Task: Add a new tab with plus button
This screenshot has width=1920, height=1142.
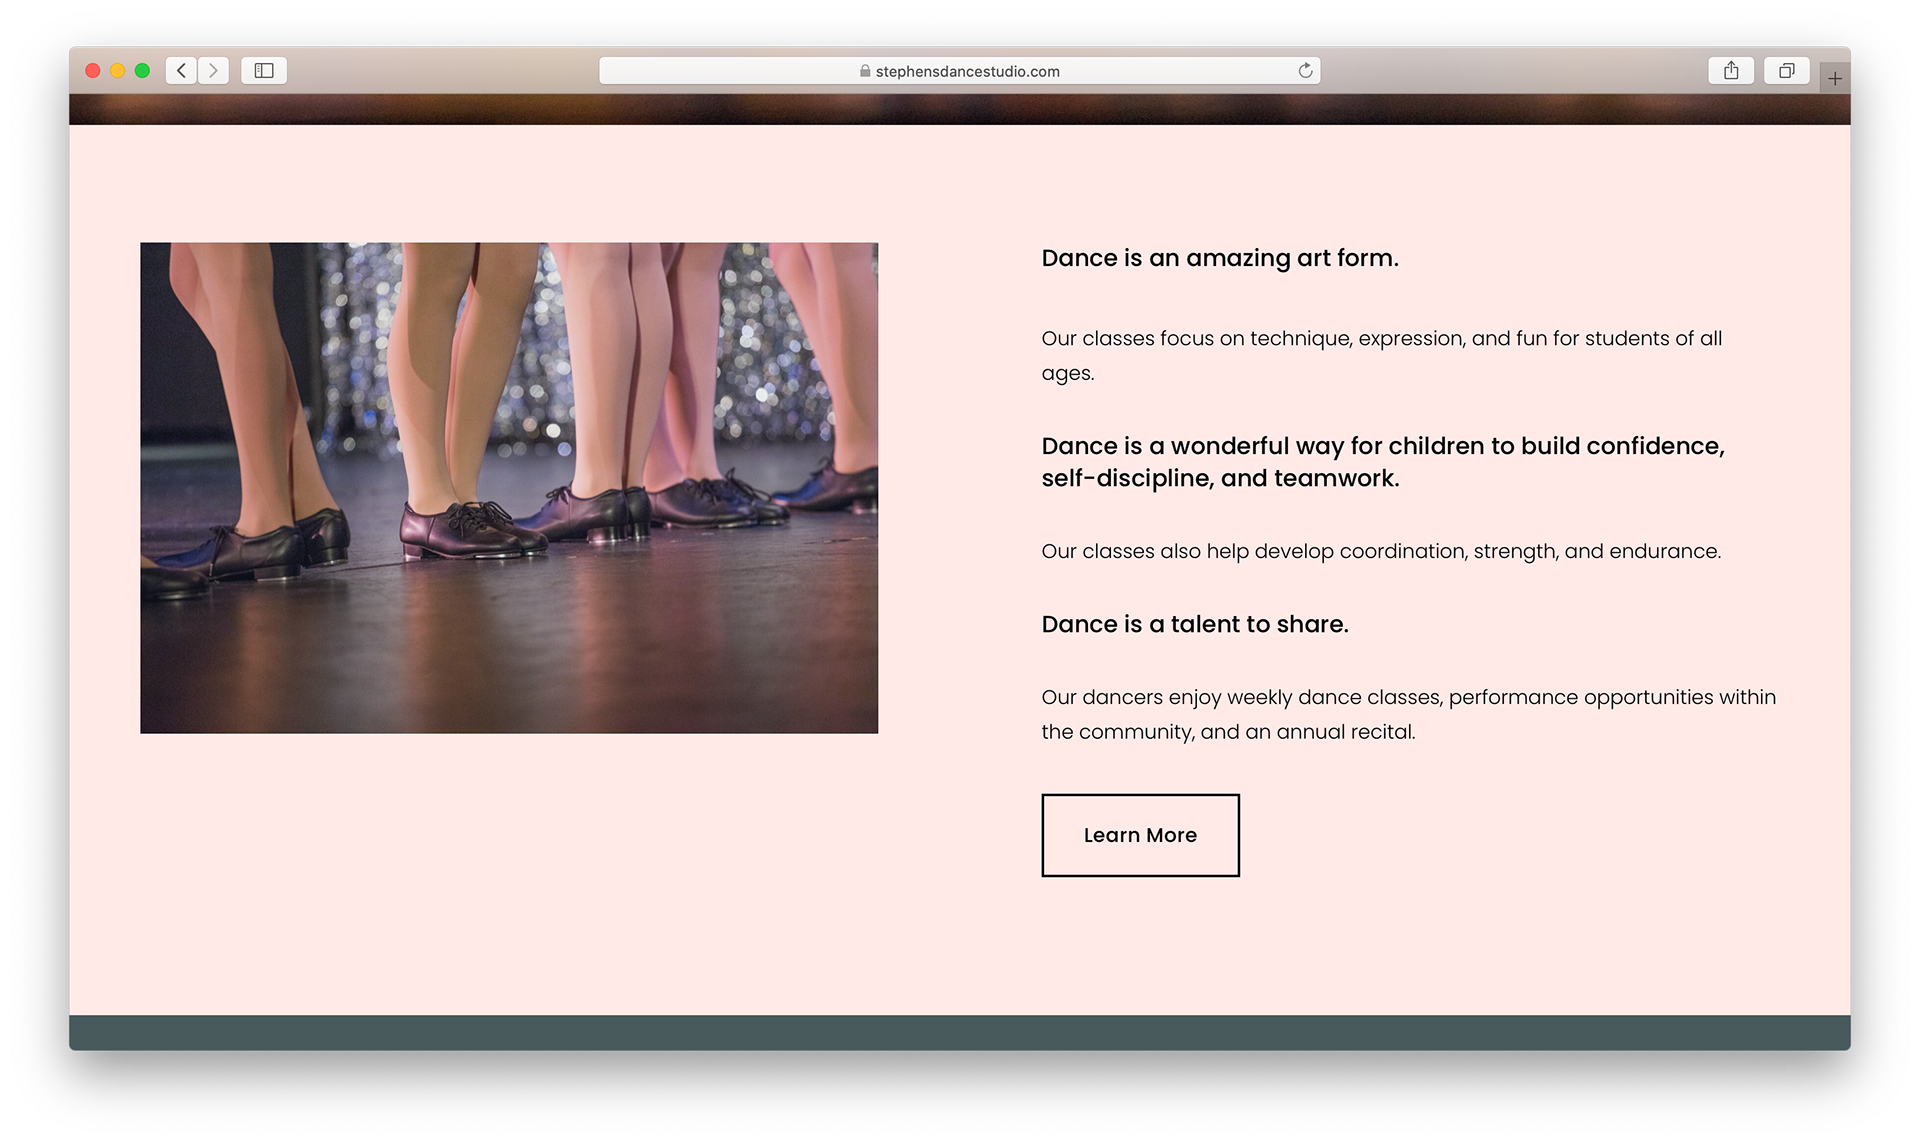Action: pyautogui.click(x=1835, y=78)
